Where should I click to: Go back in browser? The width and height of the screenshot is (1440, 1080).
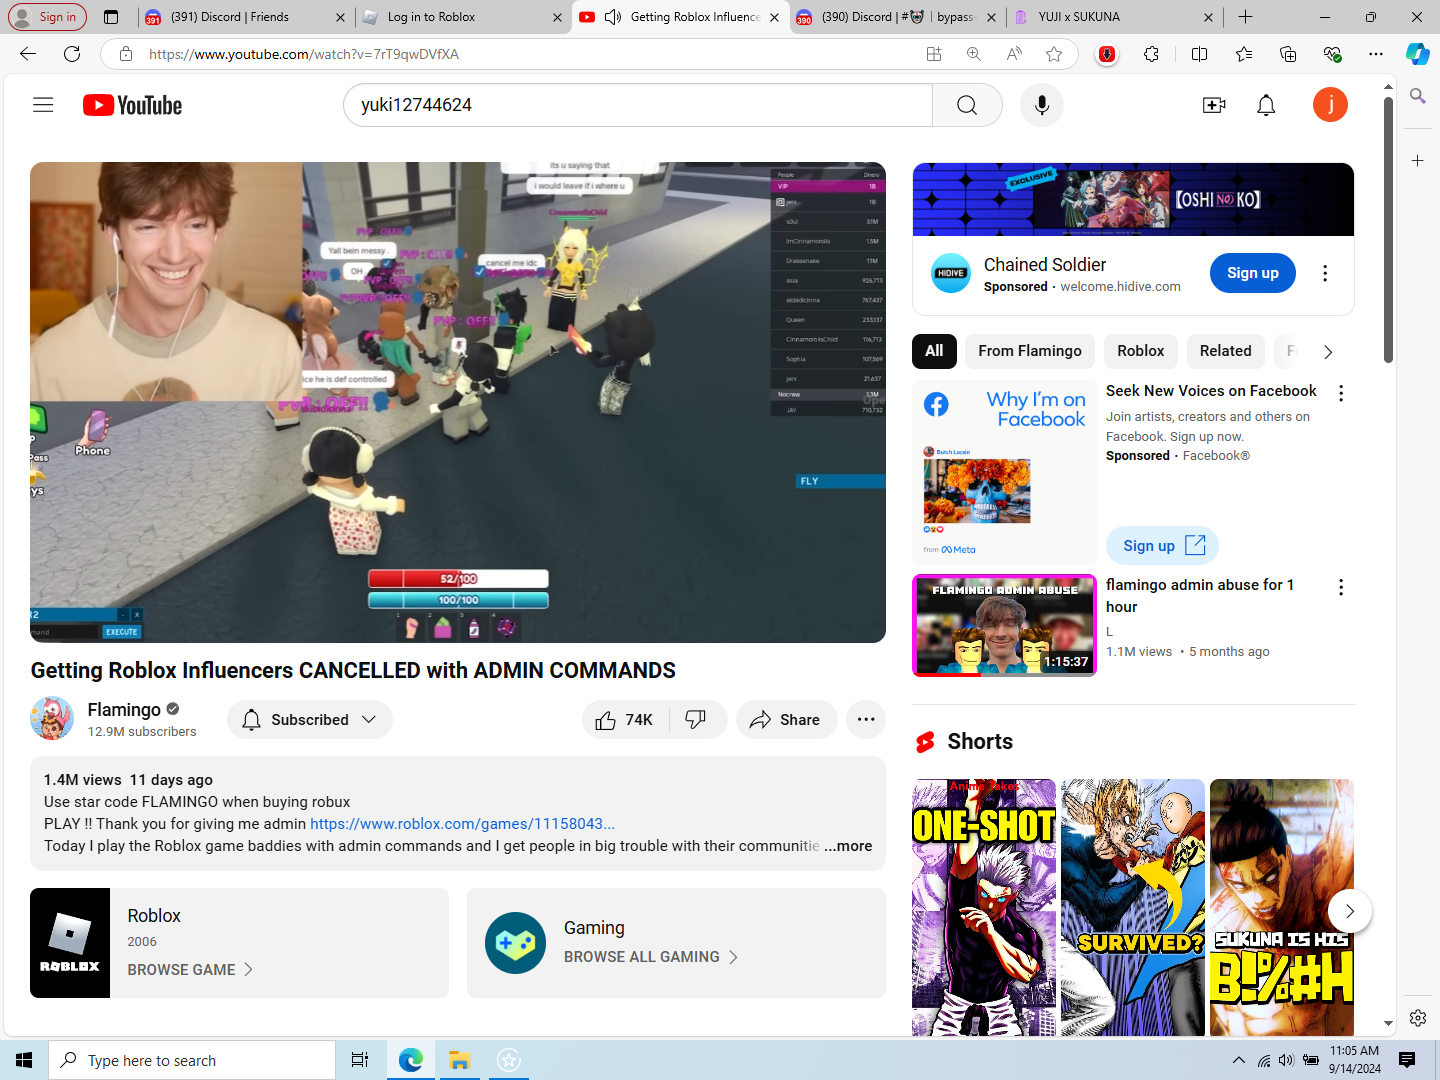[x=27, y=54]
